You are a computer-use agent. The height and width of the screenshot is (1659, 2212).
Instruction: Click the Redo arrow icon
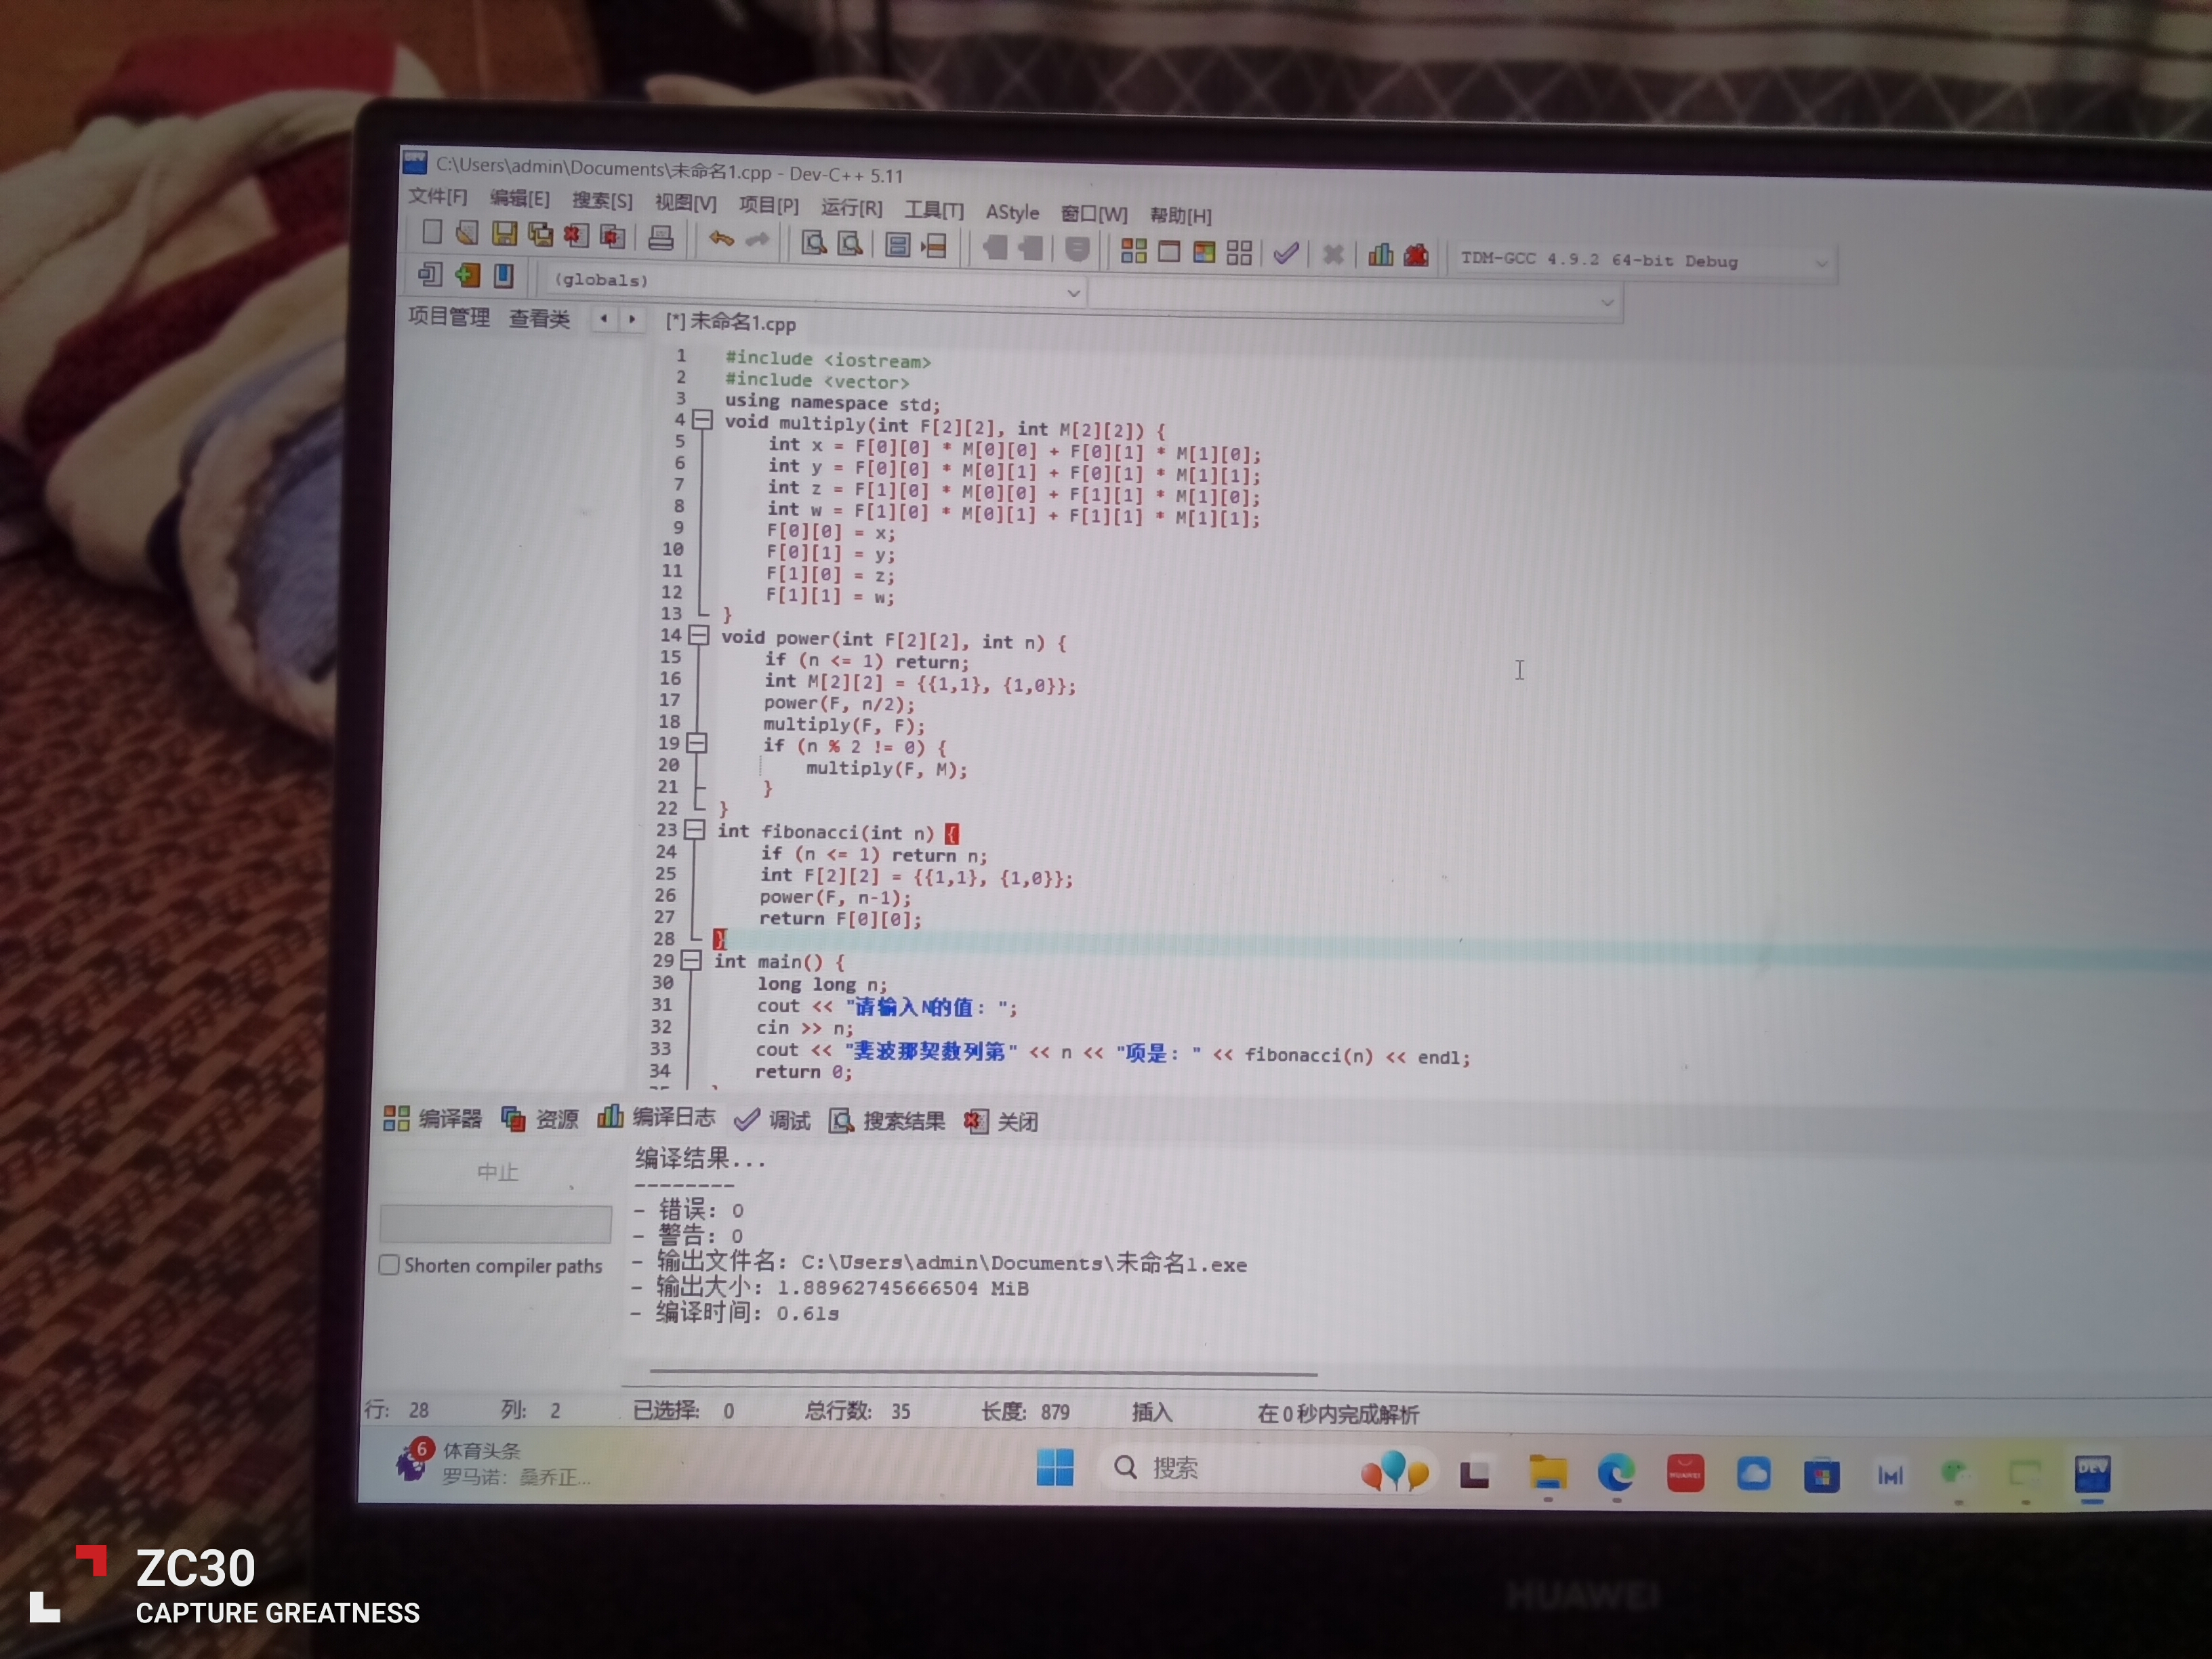(x=758, y=239)
